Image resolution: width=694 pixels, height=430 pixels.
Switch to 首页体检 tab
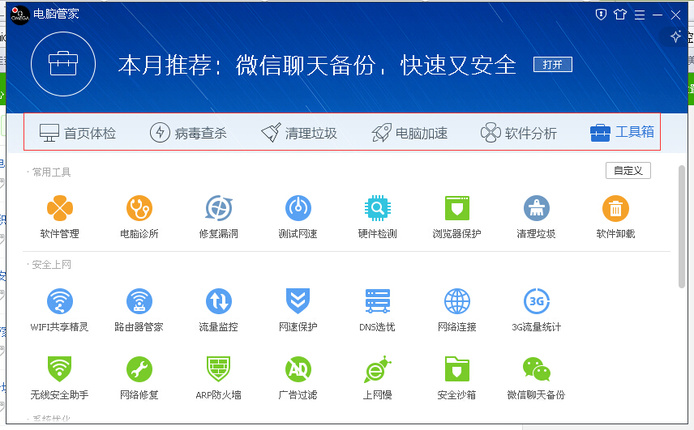click(x=77, y=133)
